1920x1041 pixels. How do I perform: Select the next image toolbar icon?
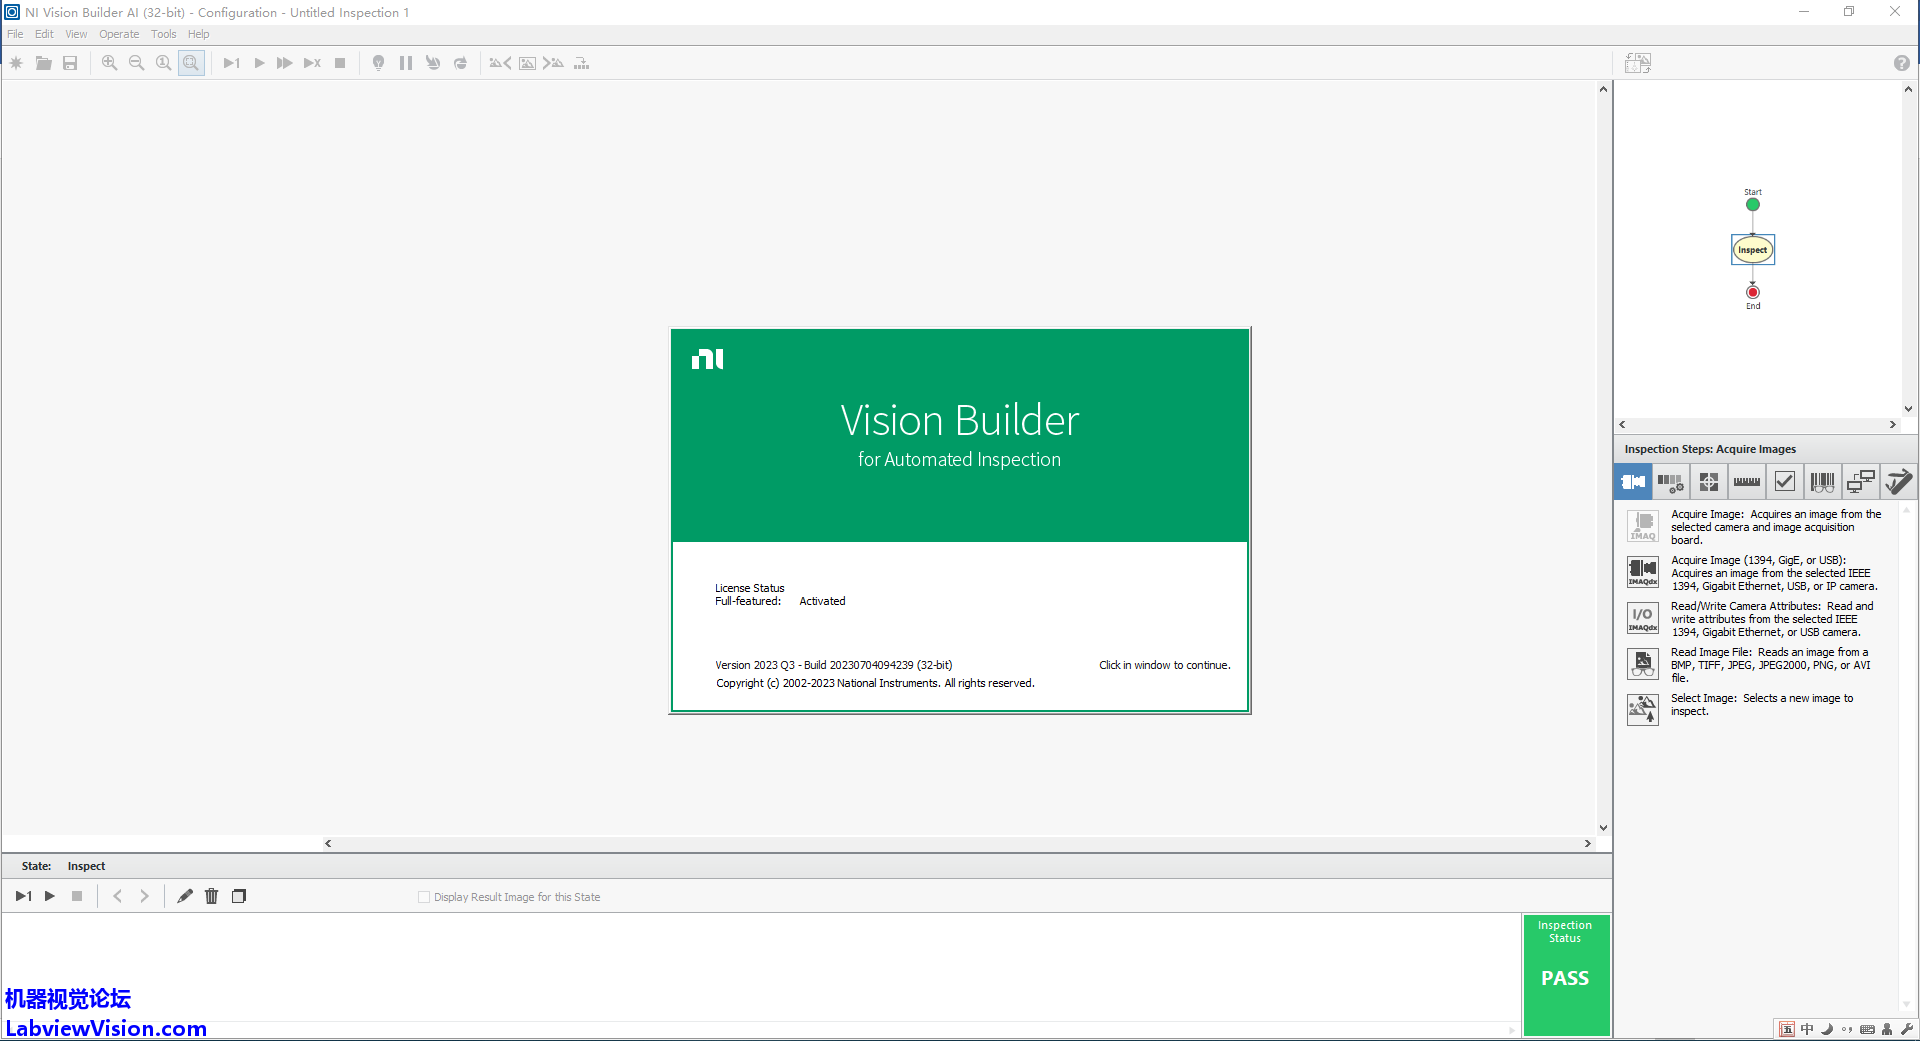tap(553, 63)
